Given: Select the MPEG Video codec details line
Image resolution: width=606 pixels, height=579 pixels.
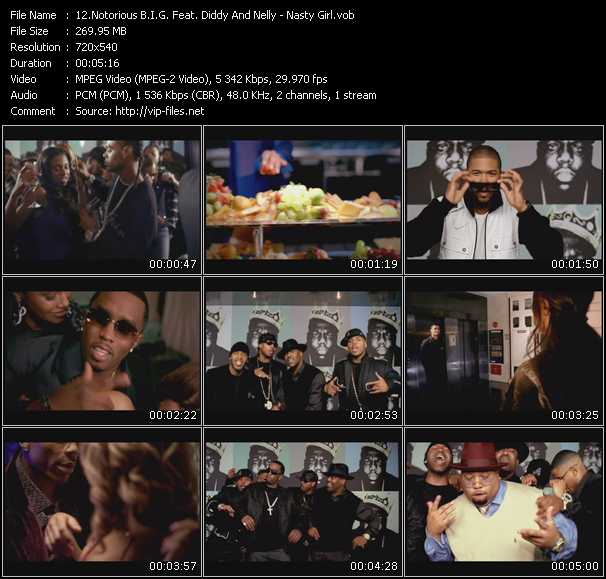Looking at the screenshot, I should click(201, 79).
